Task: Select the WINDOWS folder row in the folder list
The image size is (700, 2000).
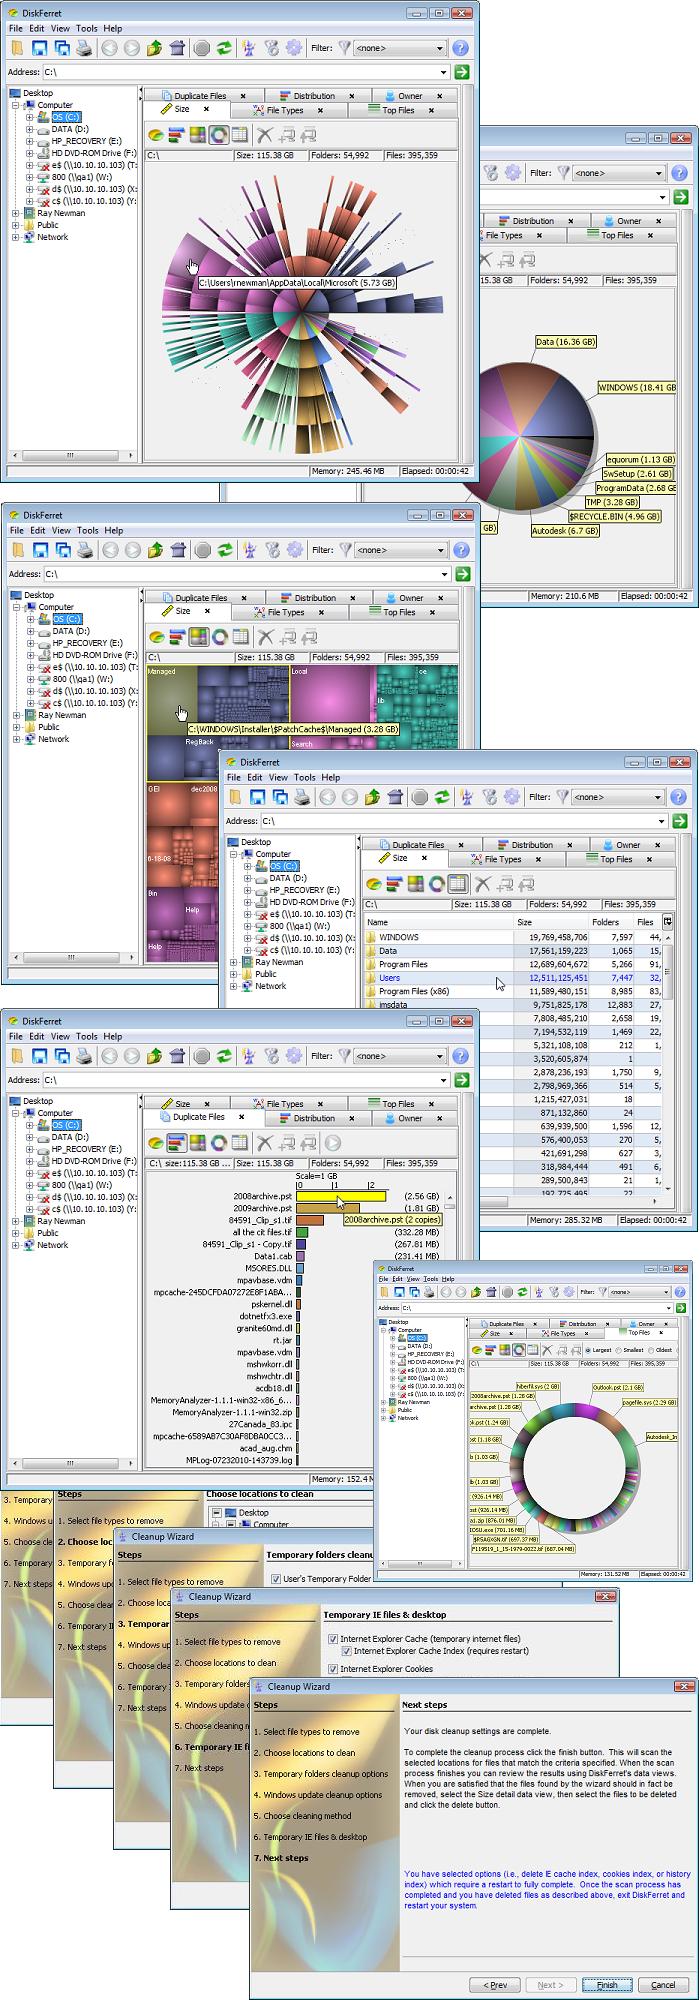Action: pyautogui.click(x=512, y=937)
